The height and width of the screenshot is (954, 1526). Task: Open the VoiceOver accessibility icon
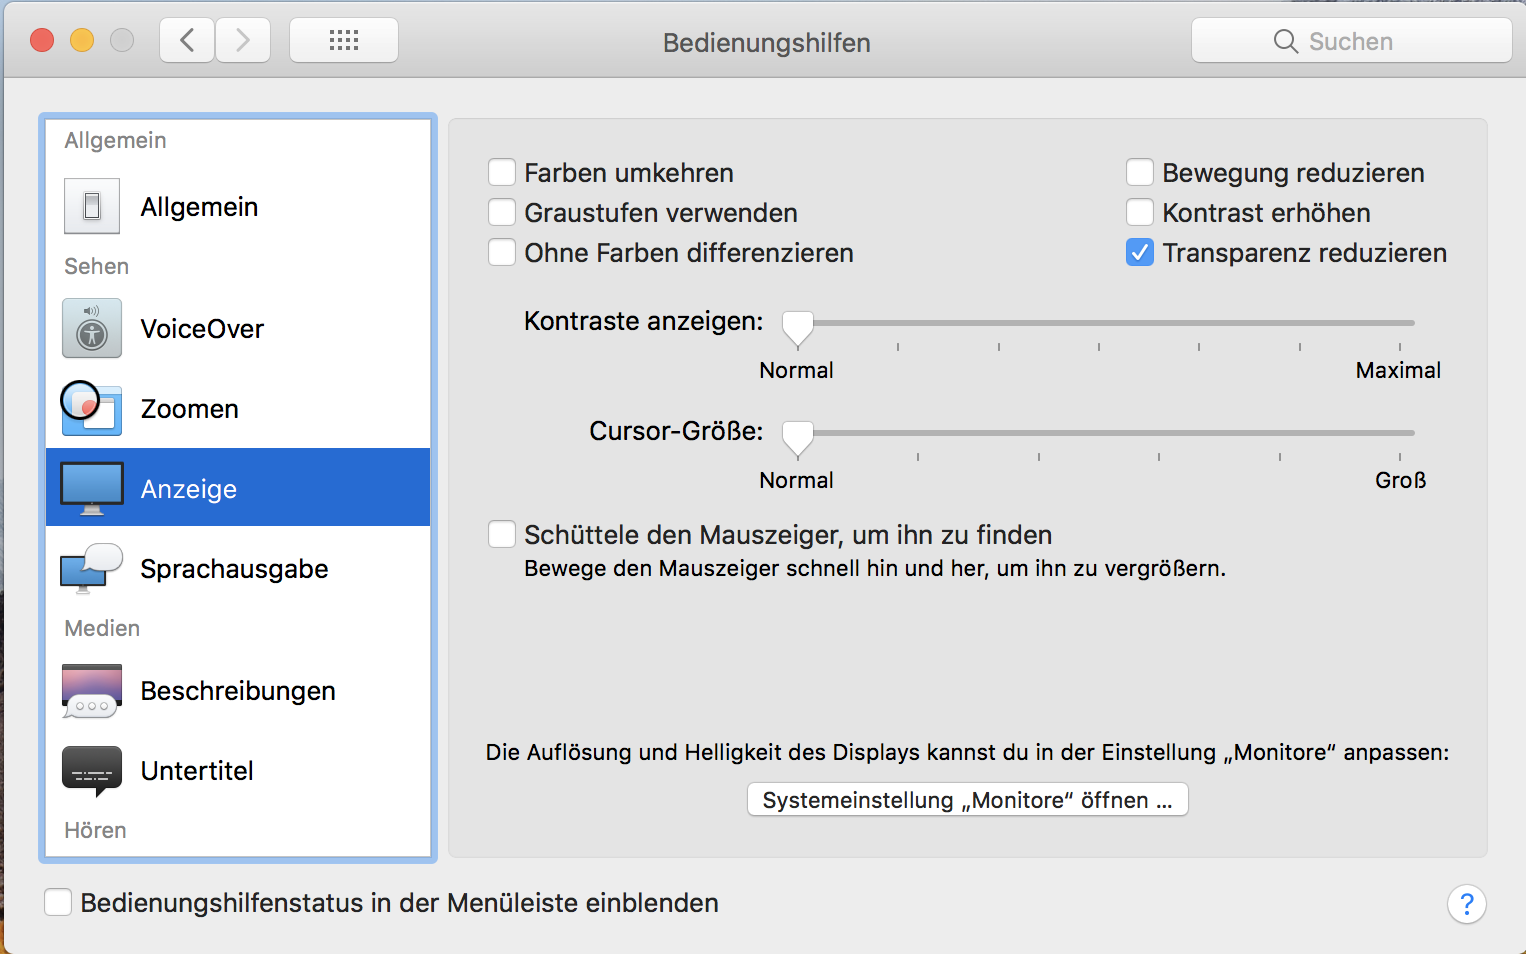click(92, 328)
